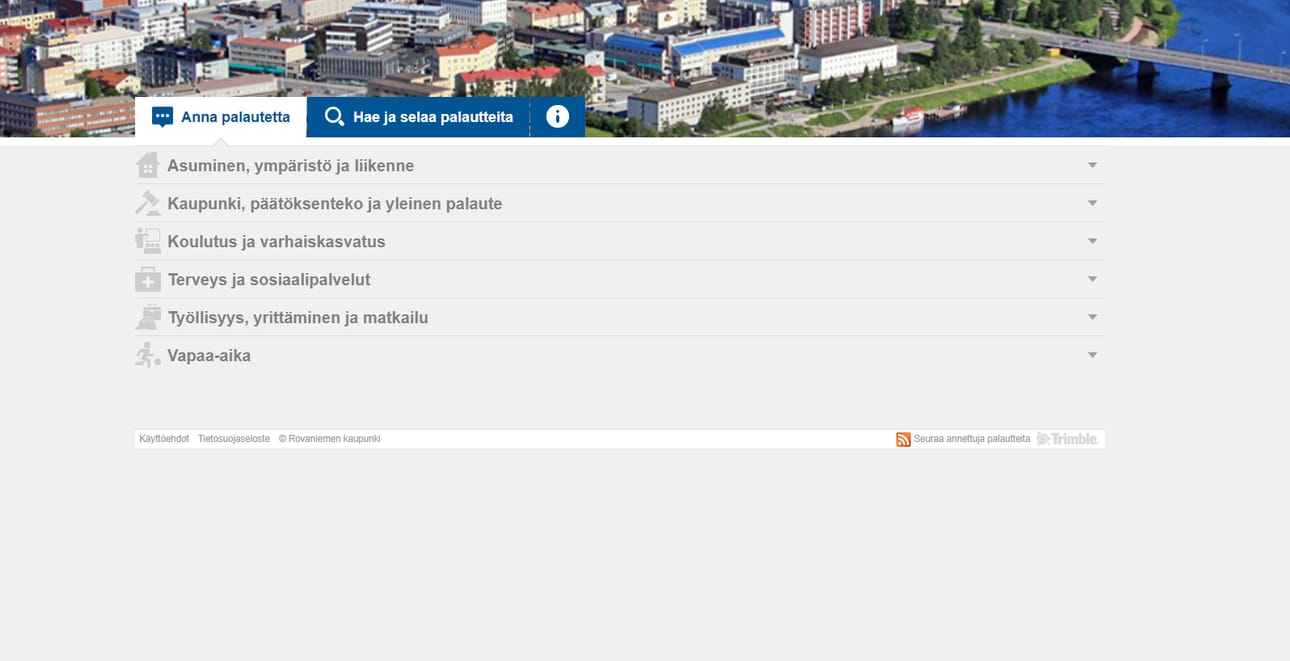This screenshot has width=1290, height=661.
Task: Open the info circle icon tab
Action: click(x=557, y=117)
